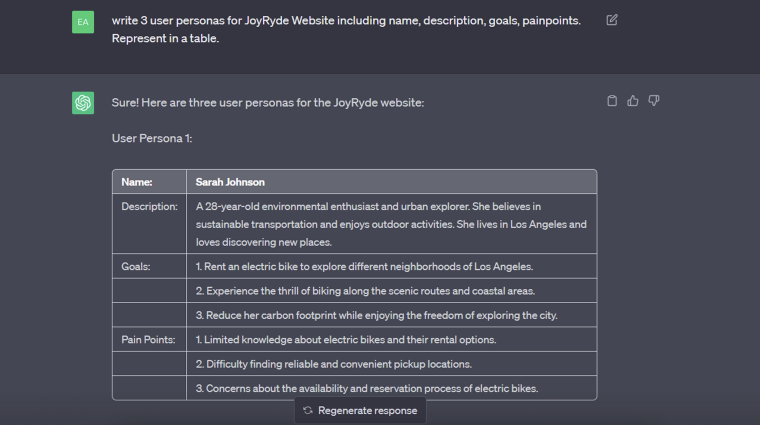Click the pain point about pickup locations

click(392, 364)
